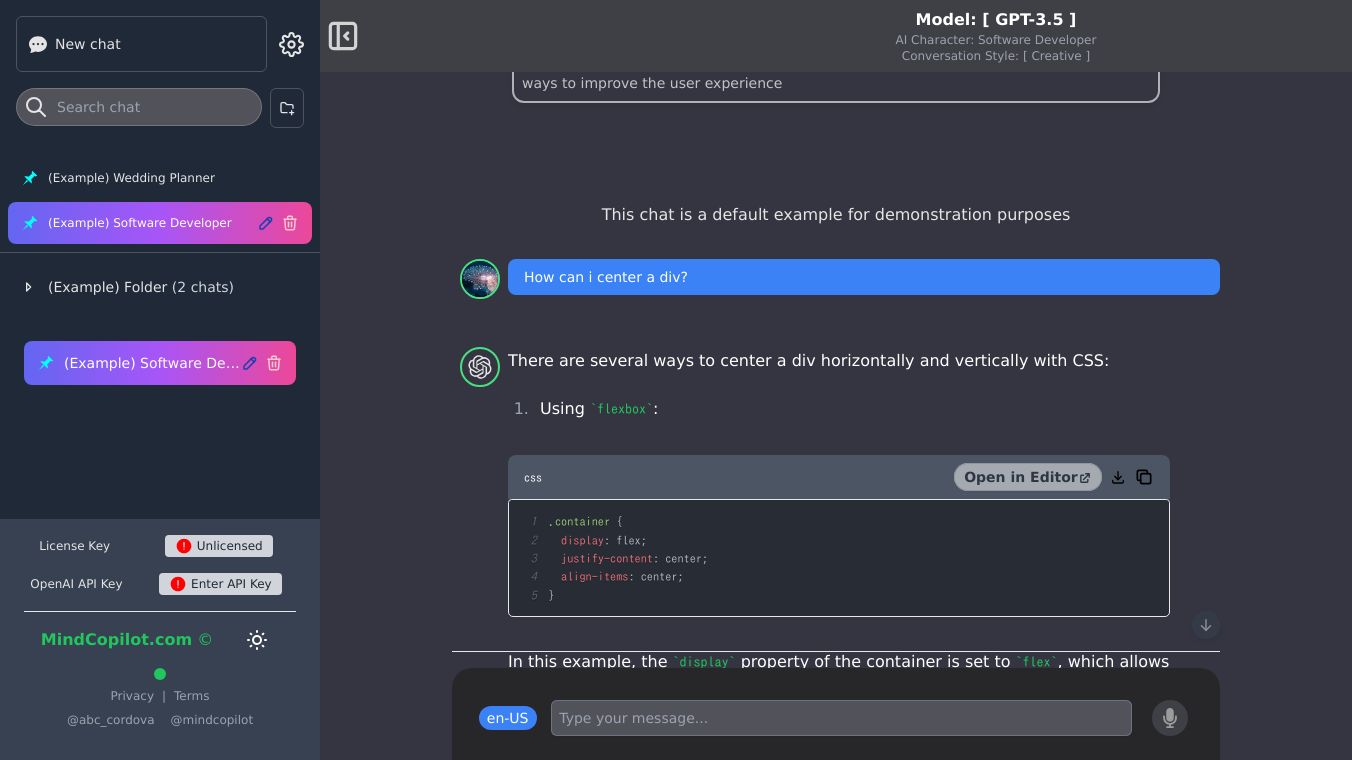The width and height of the screenshot is (1352, 760).
Task: Expand the (Example) Folder
Action: (28, 287)
